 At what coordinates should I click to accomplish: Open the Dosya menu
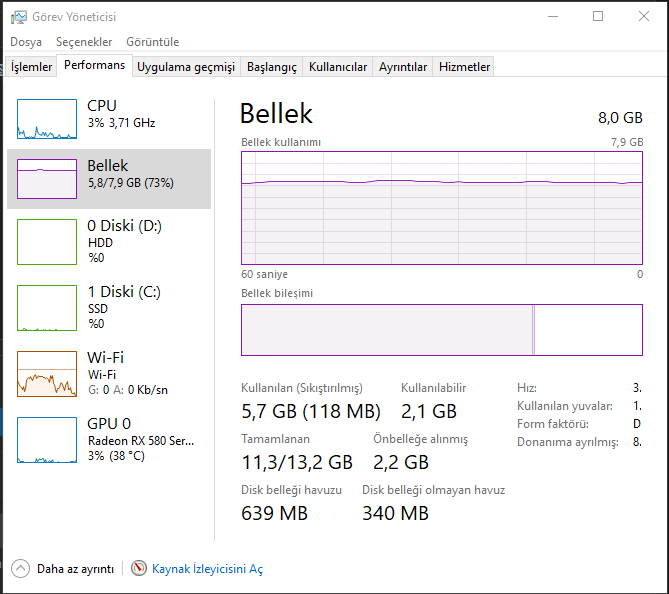[x=26, y=42]
